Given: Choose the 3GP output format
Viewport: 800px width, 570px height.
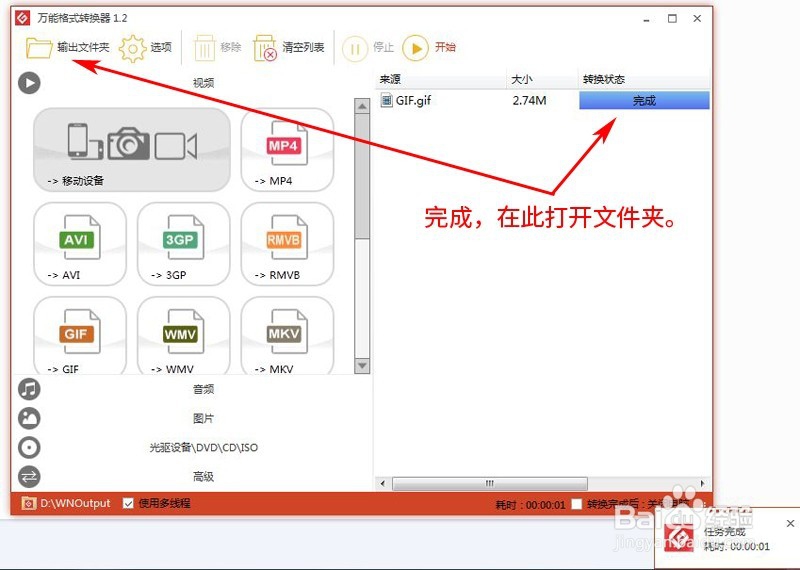Looking at the screenshot, I should (x=184, y=244).
